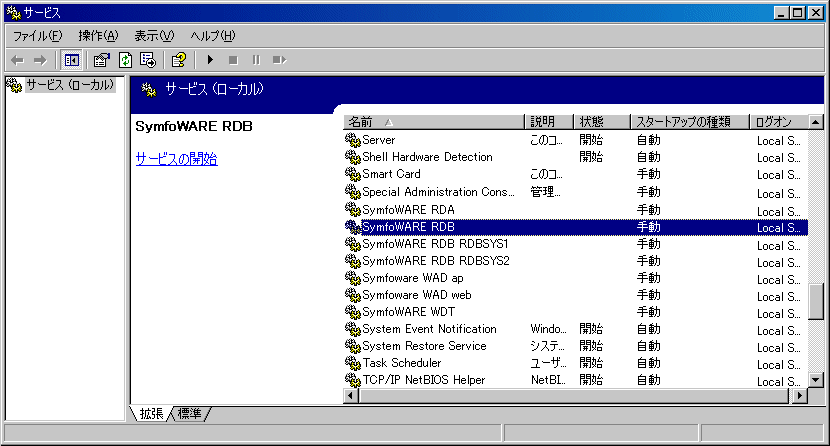
Task: Select the highlighted SymfoWARE RDB row
Action: point(576,227)
